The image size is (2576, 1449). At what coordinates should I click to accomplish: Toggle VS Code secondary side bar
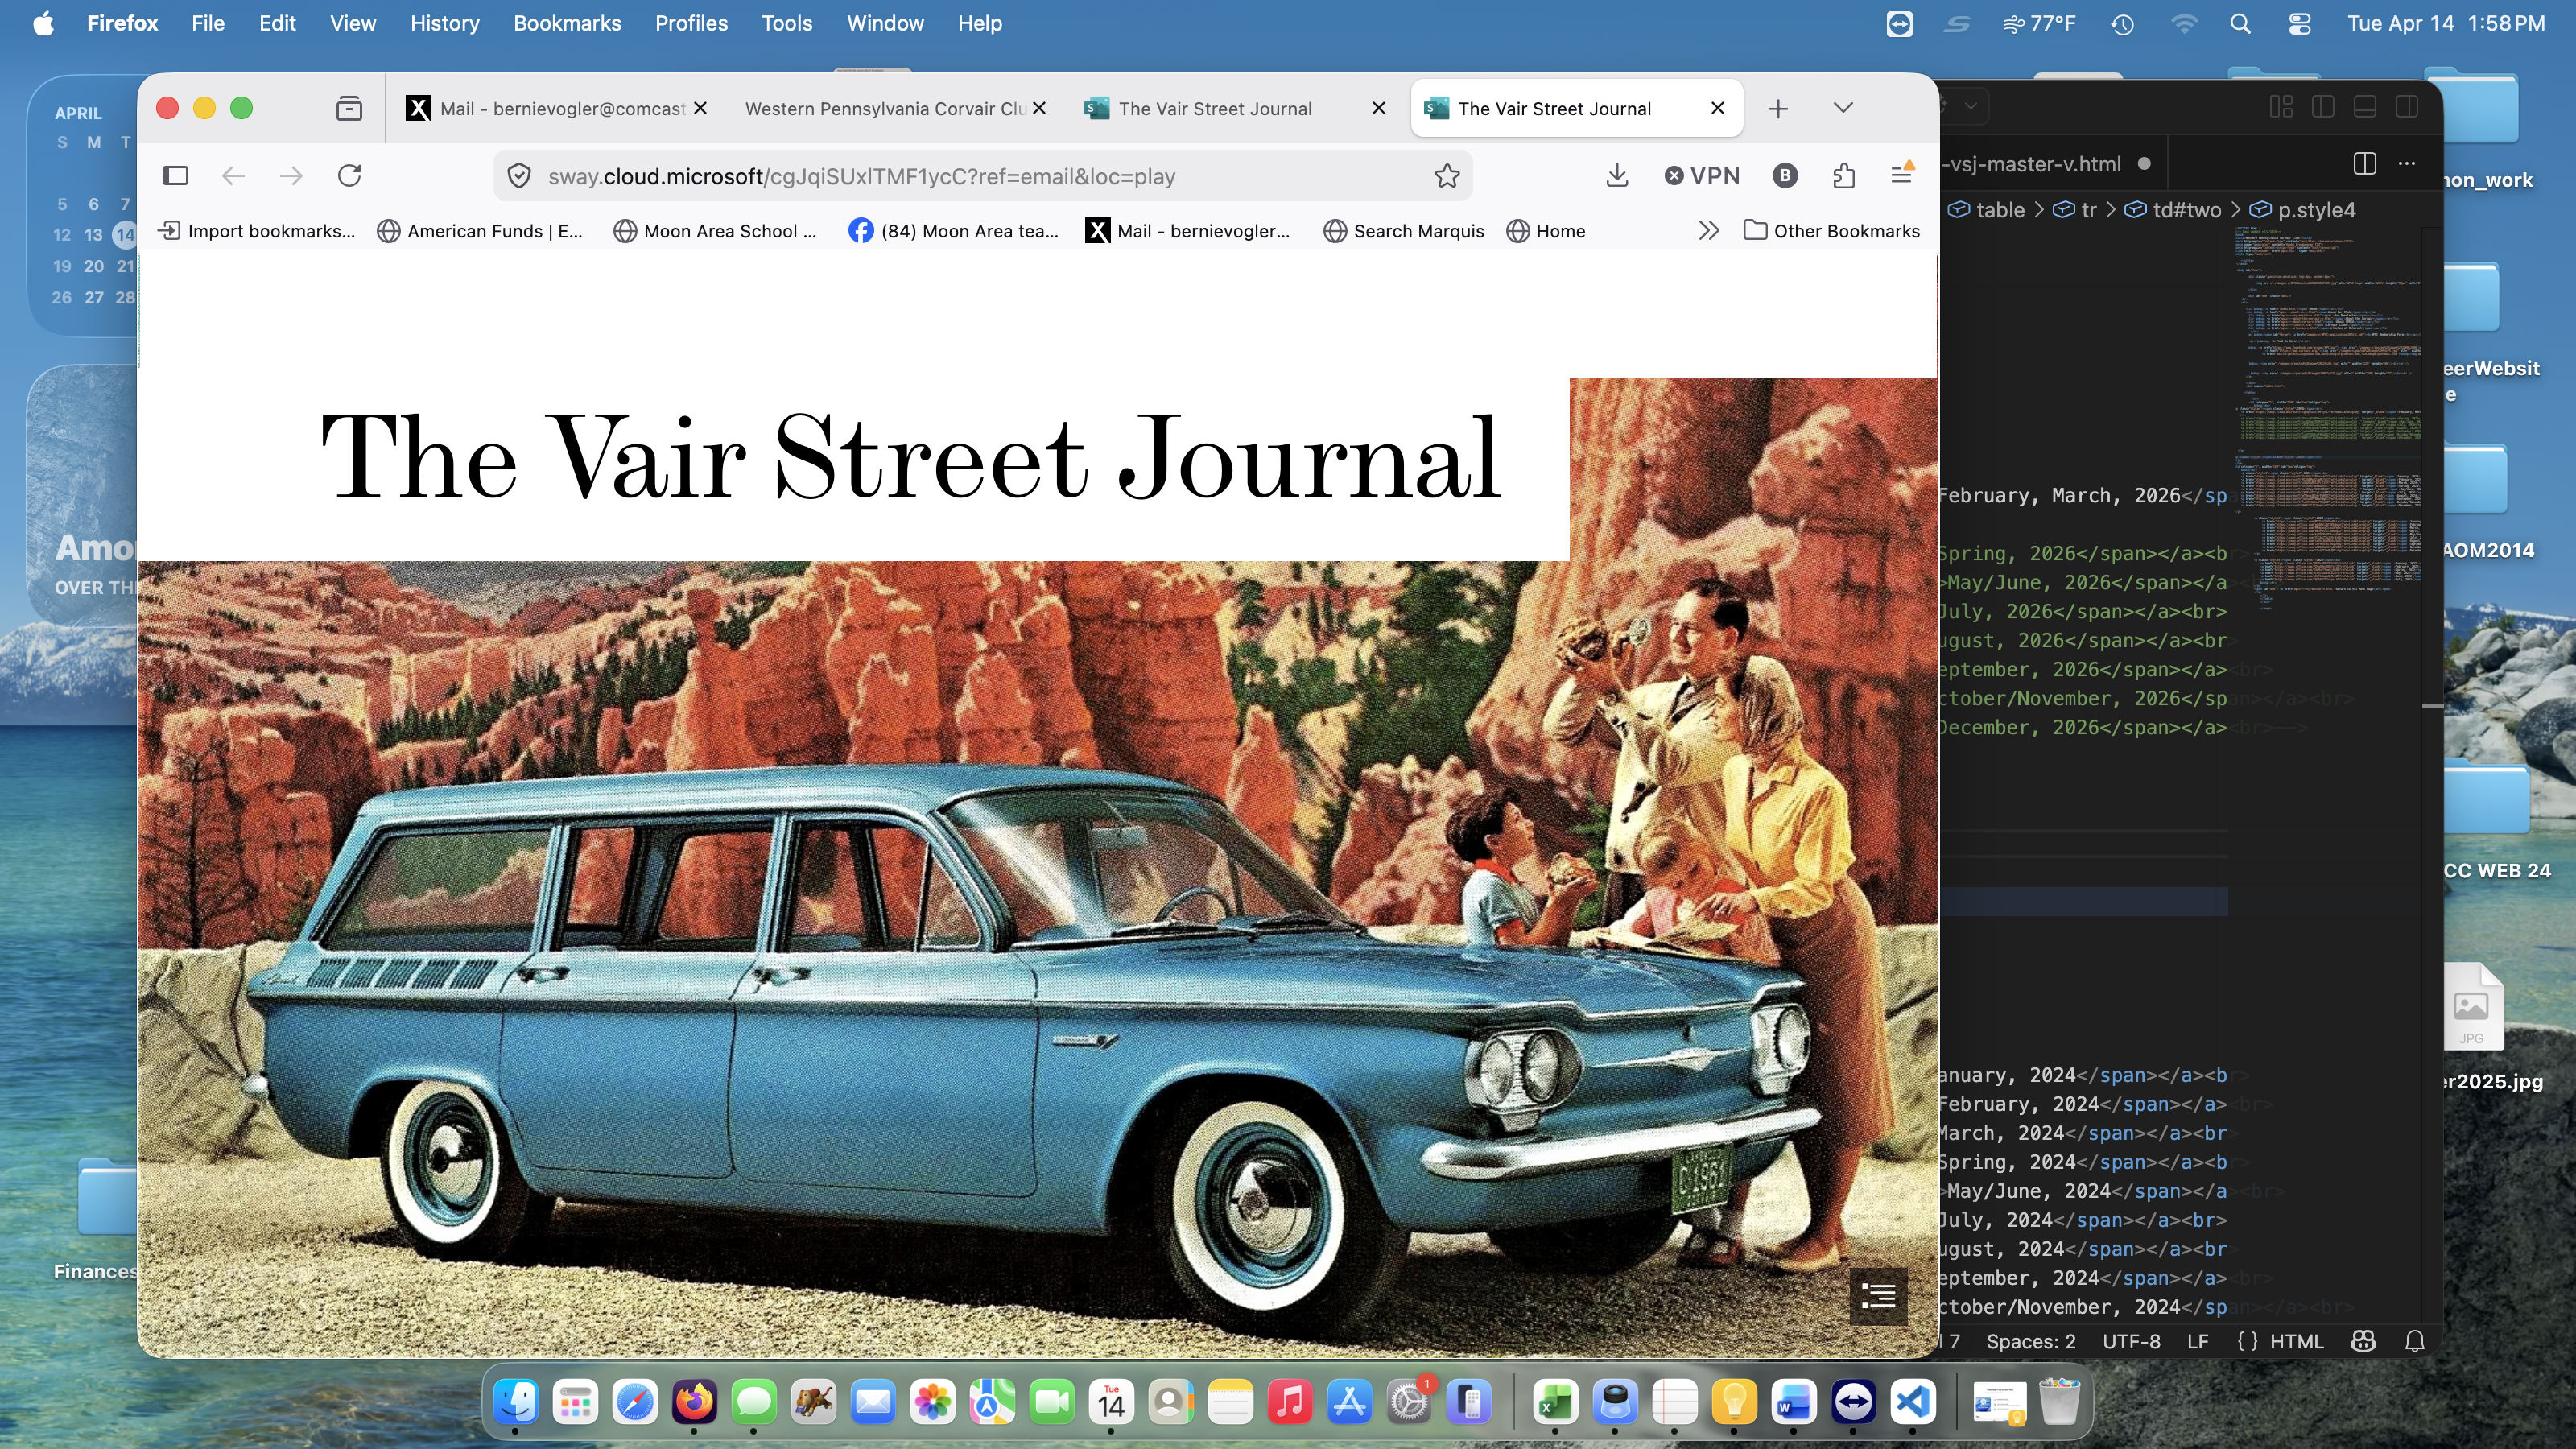pos(2407,106)
